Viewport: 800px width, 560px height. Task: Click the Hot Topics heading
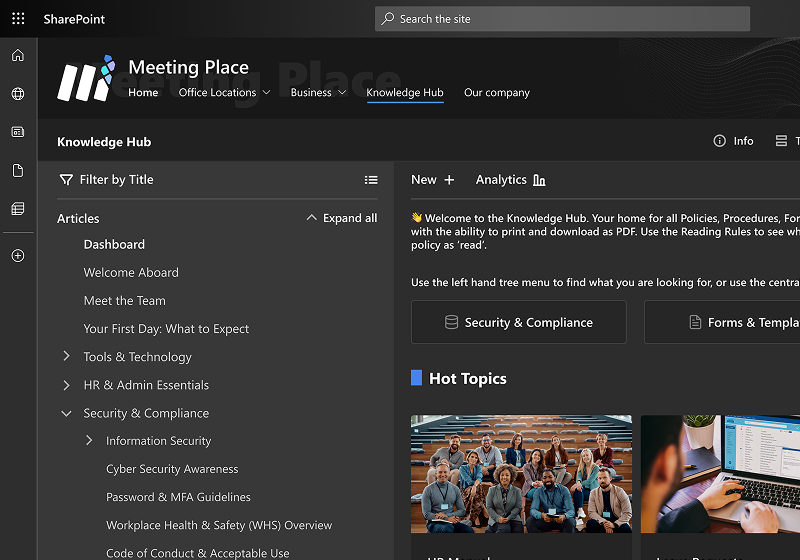468,378
